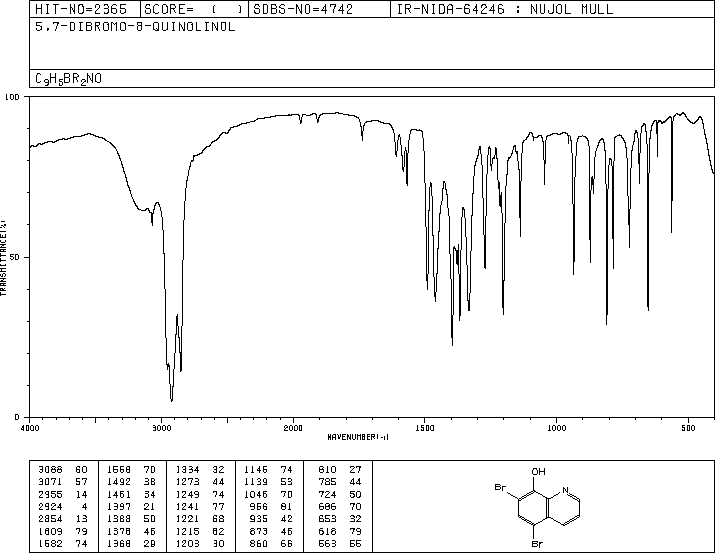Select peak table entry 3071
Image resolution: width=715 pixels, height=553 pixels.
(63, 482)
